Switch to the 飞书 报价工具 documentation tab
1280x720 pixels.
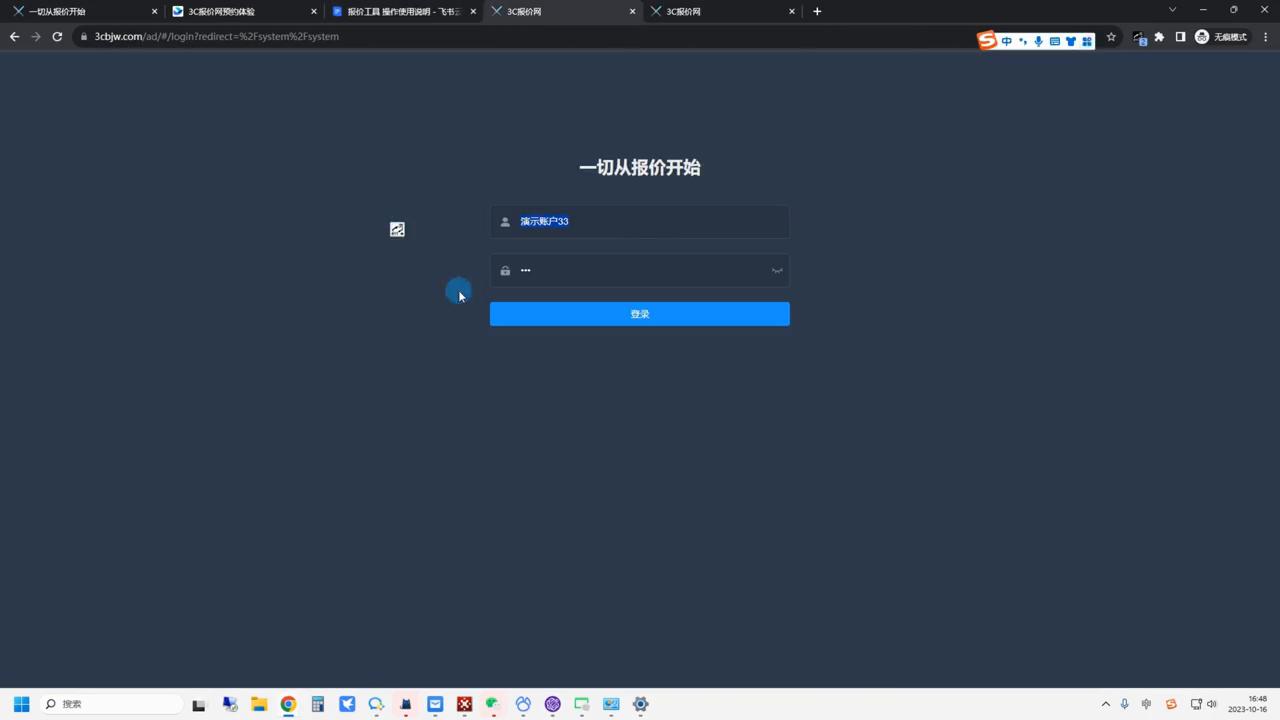point(400,11)
